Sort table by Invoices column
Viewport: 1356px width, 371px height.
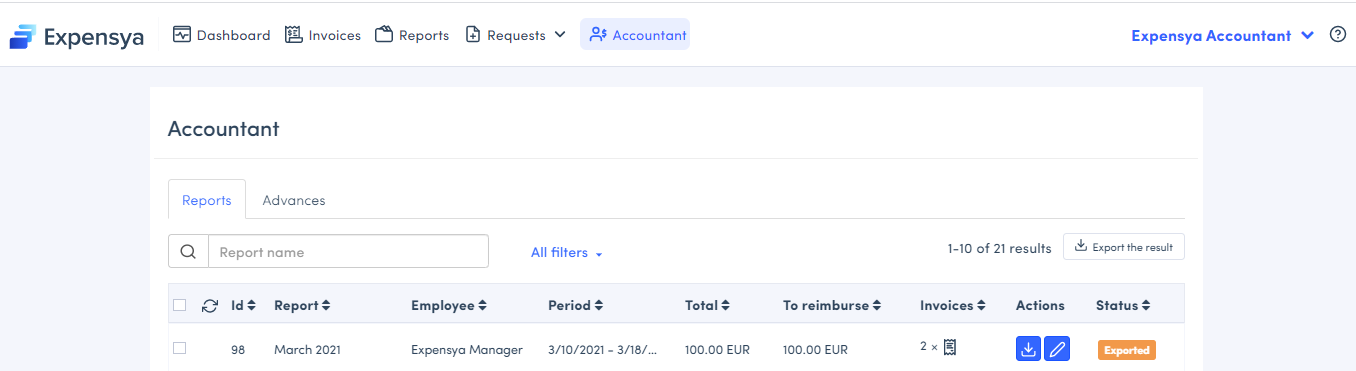953,305
